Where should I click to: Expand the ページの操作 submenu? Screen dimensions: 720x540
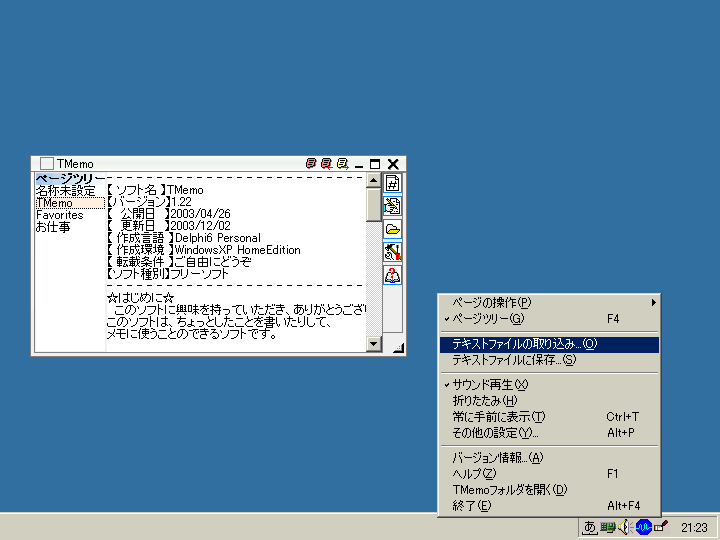(x=550, y=303)
